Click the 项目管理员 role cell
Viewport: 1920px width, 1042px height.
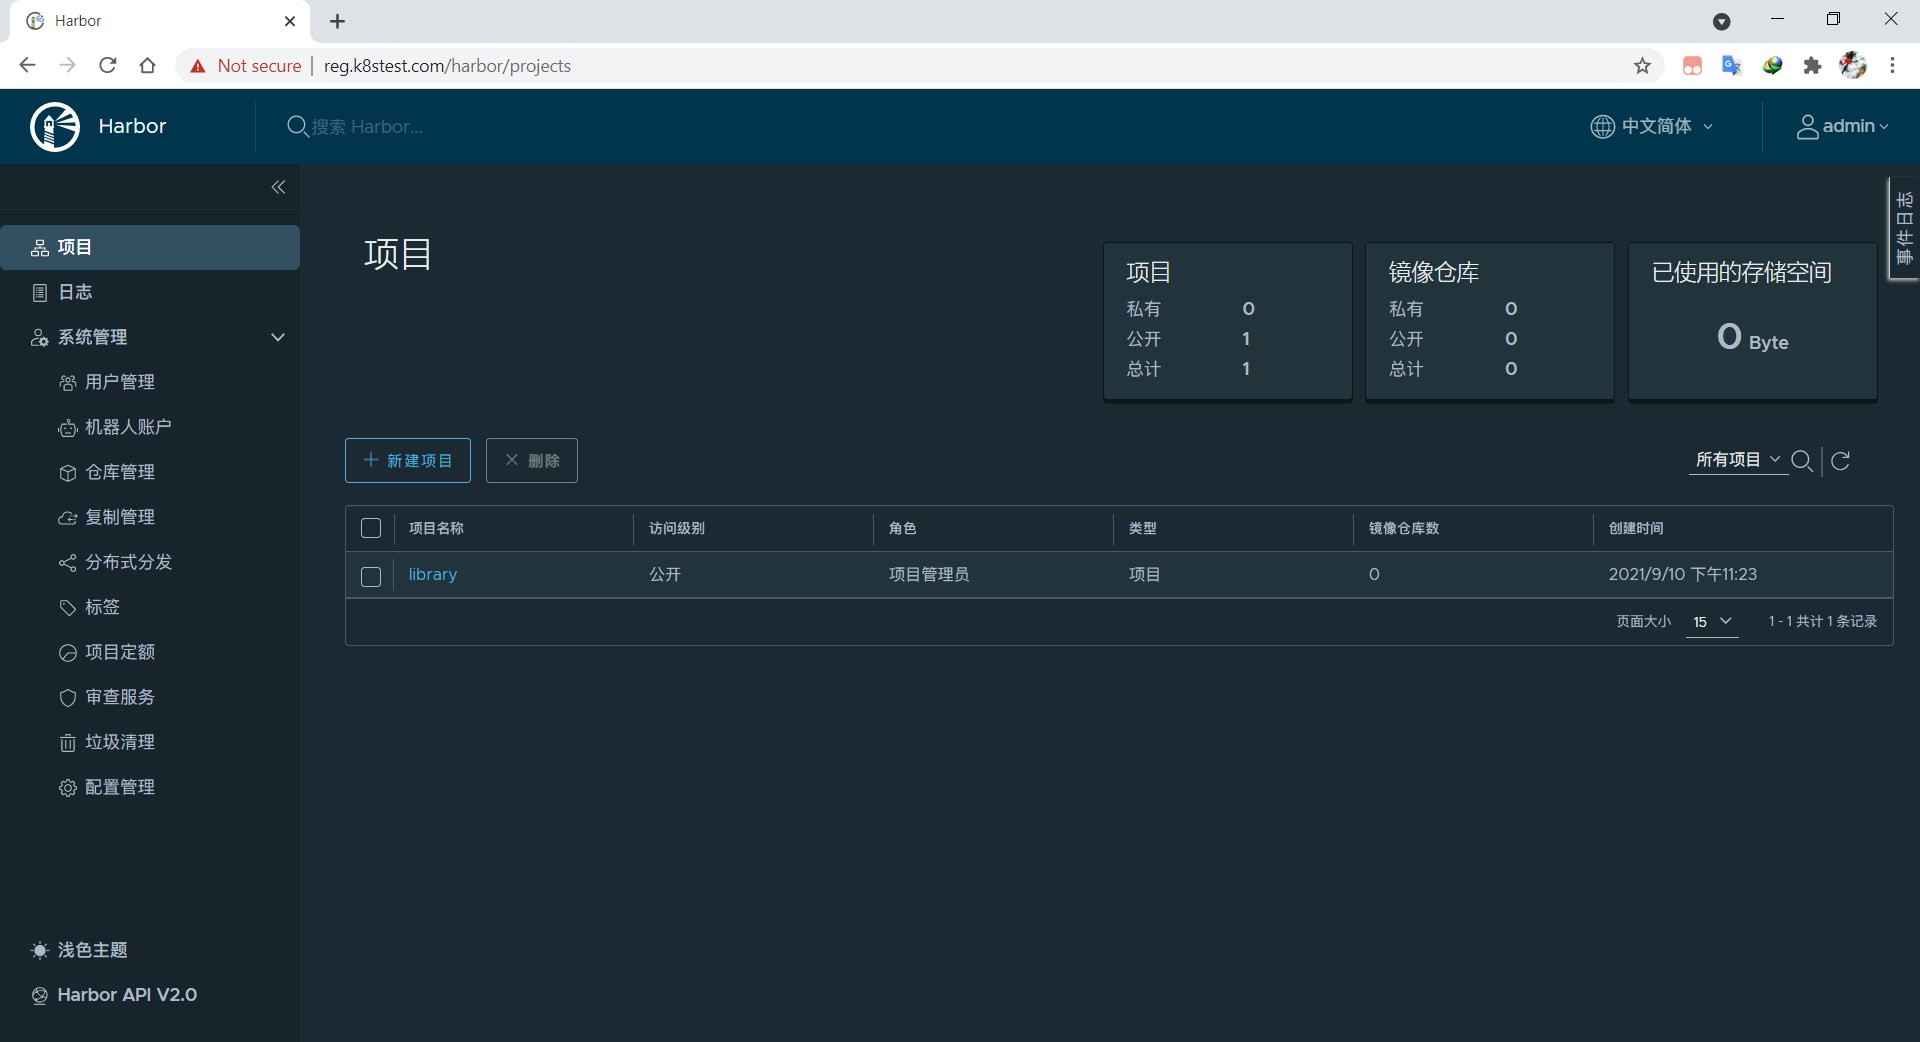[x=929, y=574]
